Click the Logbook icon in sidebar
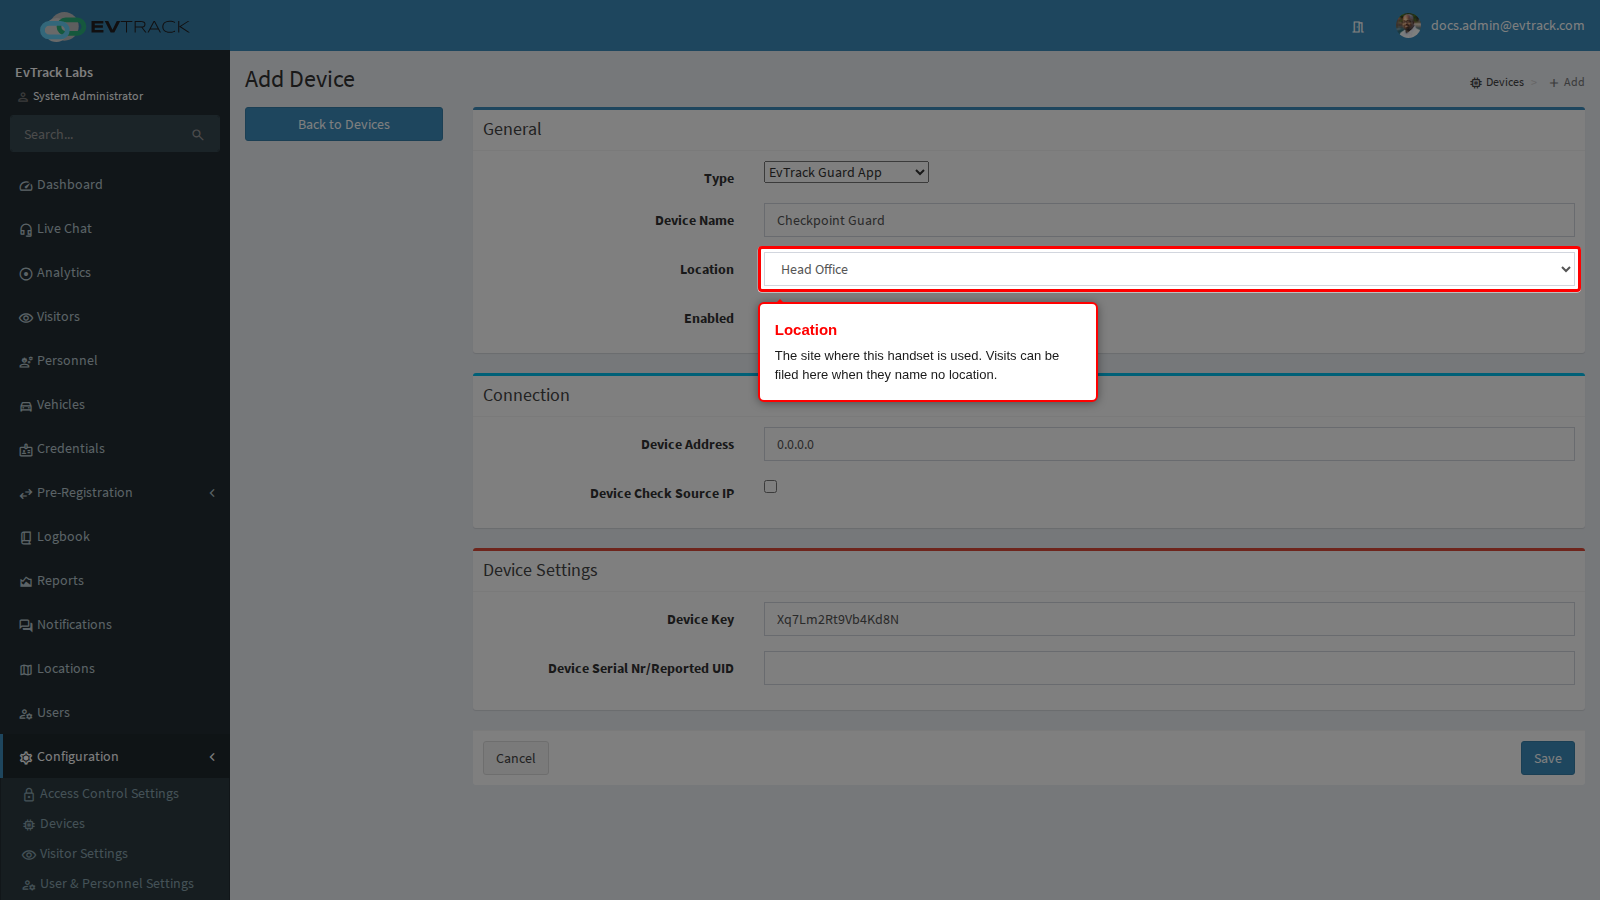The width and height of the screenshot is (1600, 900). [x=26, y=538]
